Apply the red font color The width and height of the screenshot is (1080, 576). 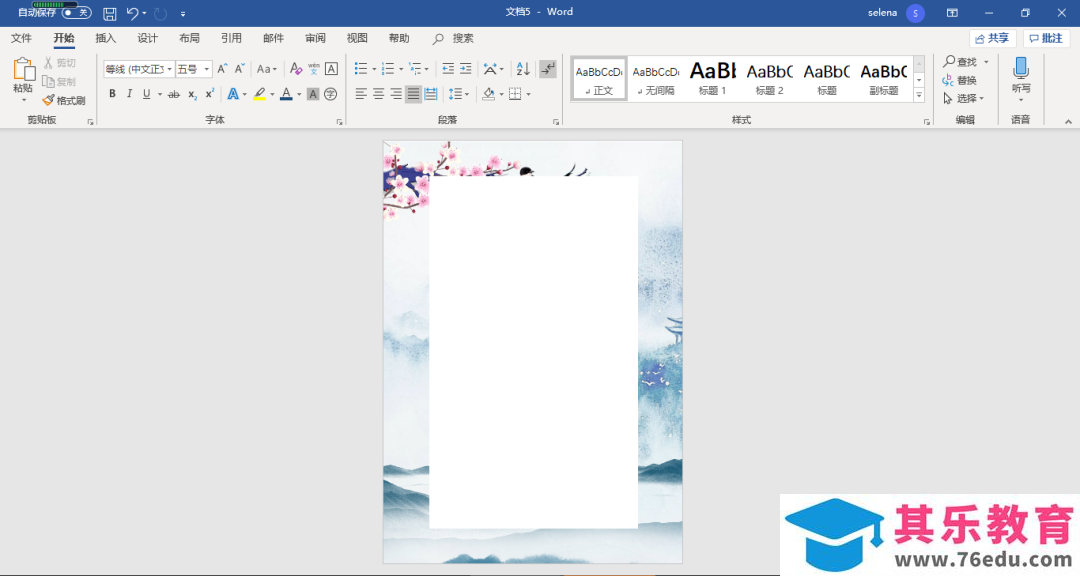click(287, 94)
